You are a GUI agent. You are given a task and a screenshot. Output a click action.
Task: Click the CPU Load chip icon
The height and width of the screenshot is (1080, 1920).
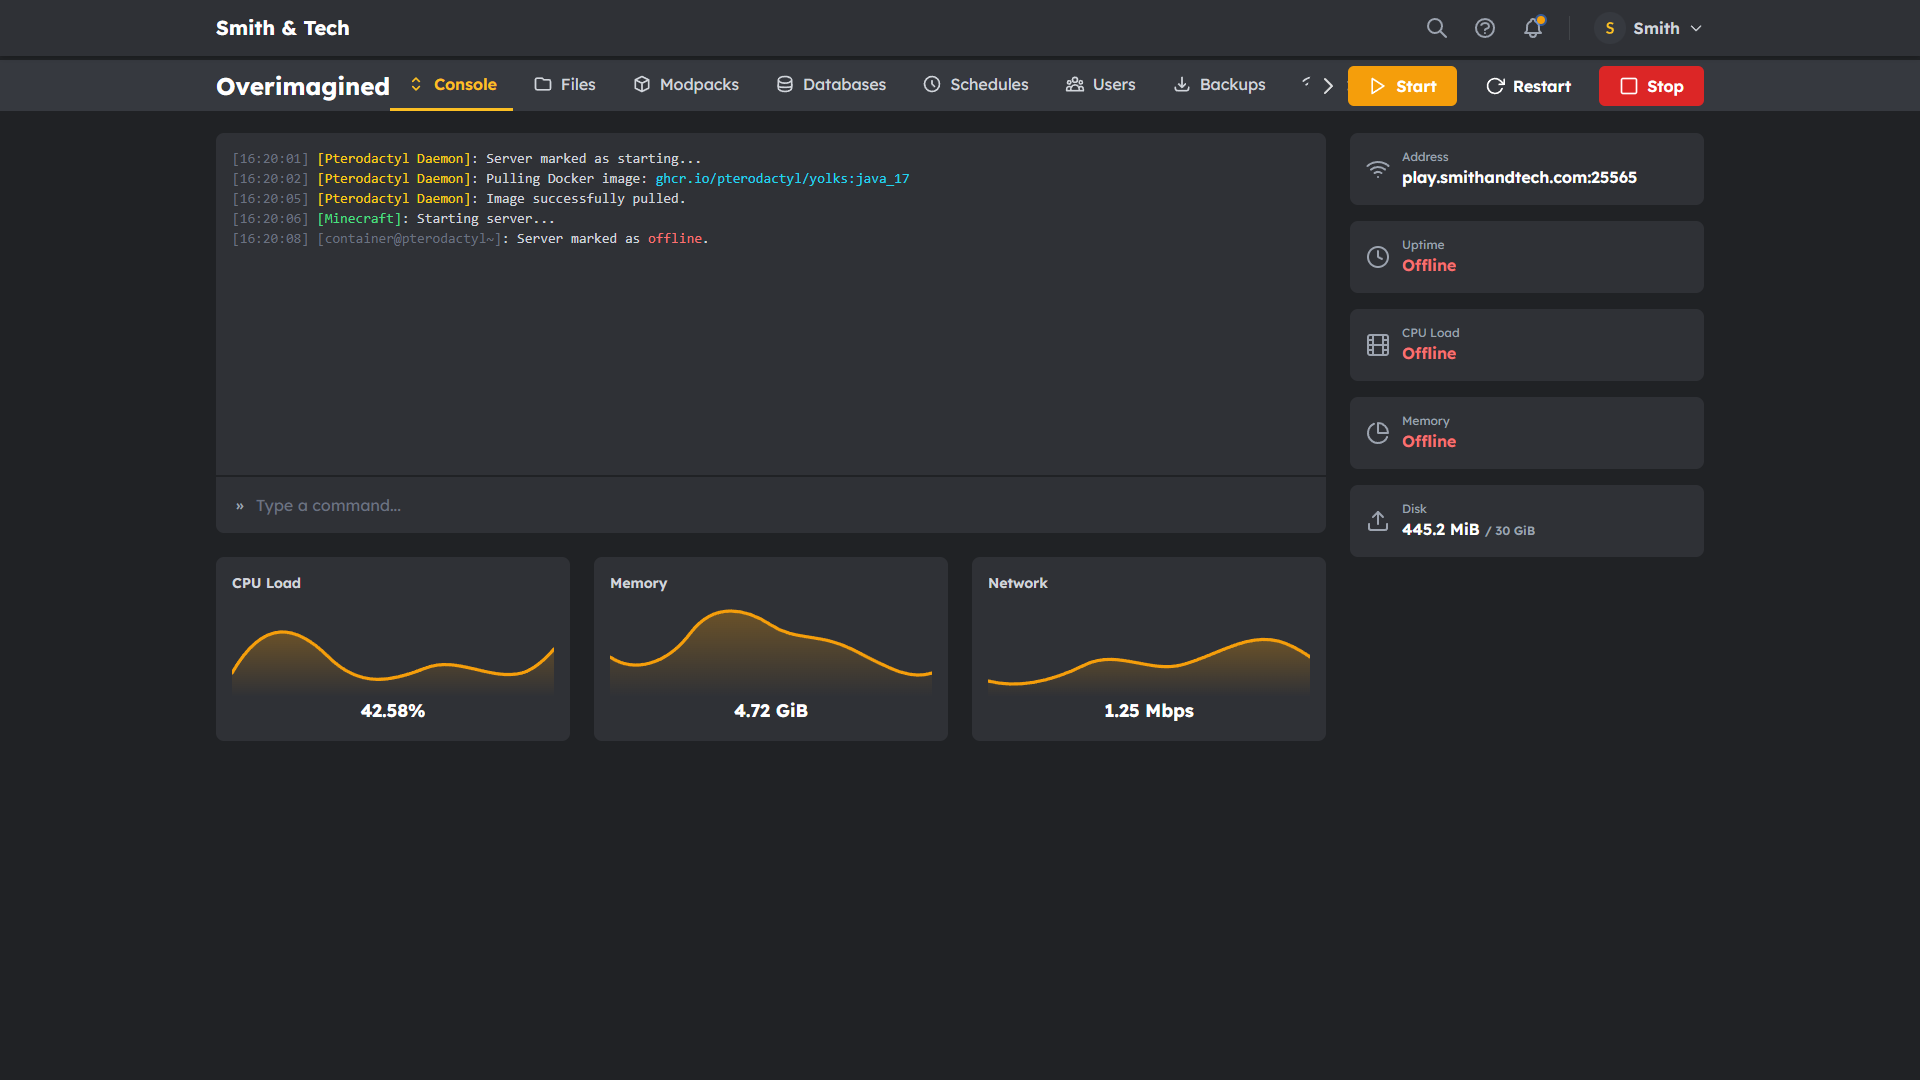pyautogui.click(x=1378, y=345)
